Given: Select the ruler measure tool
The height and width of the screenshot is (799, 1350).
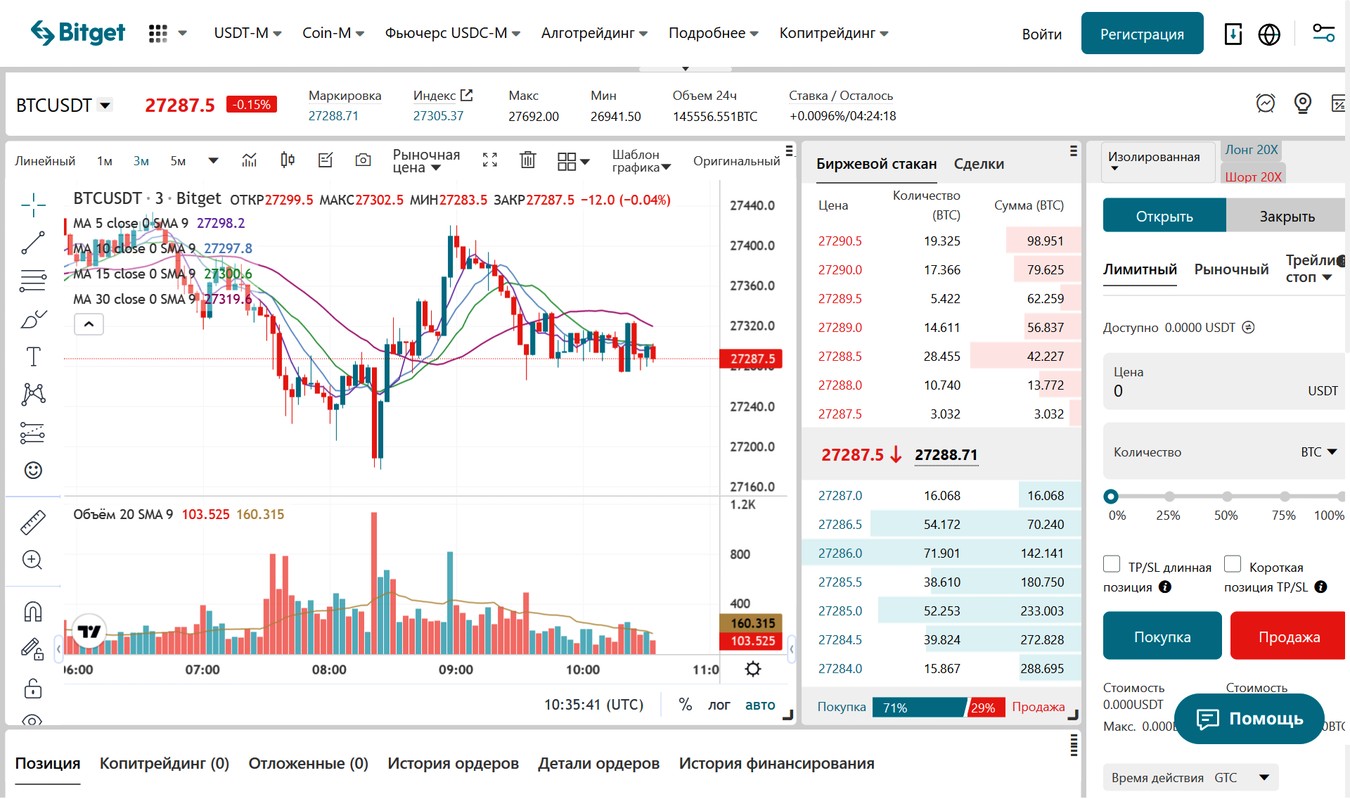Looking at the screenshot, I should pyautogui.click(x=33, y=522).
